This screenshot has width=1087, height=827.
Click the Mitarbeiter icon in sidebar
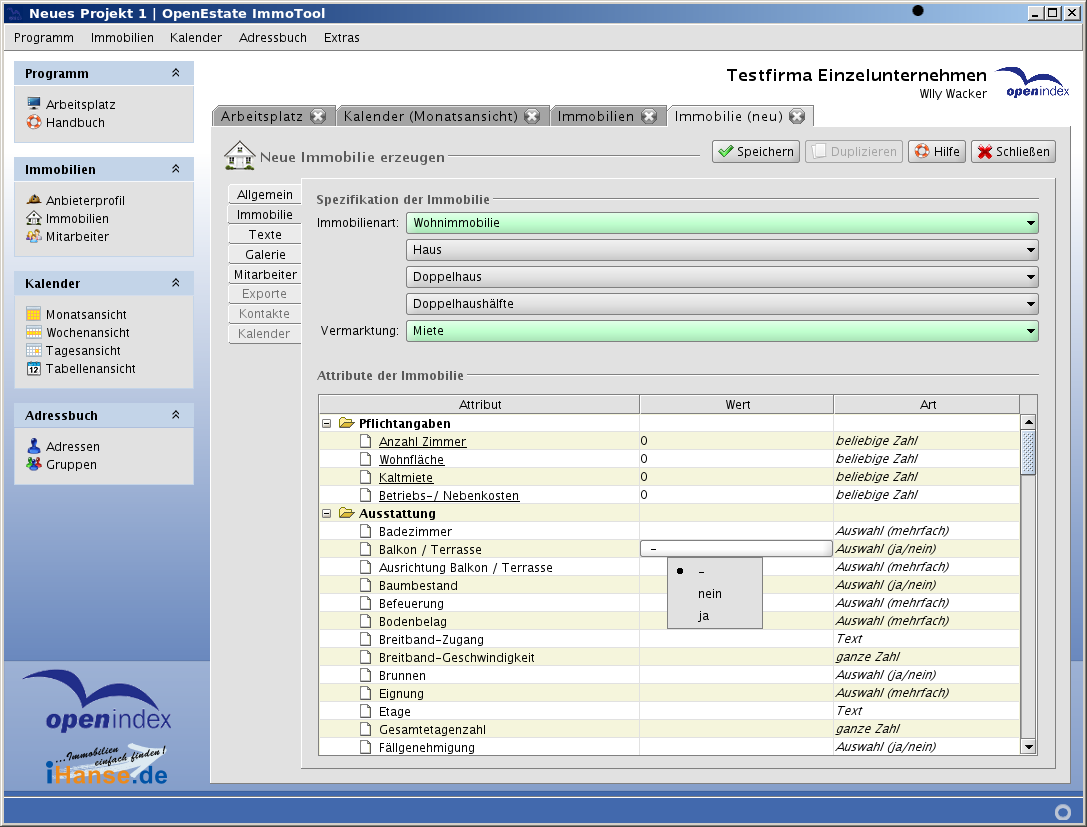coord(34,237)
